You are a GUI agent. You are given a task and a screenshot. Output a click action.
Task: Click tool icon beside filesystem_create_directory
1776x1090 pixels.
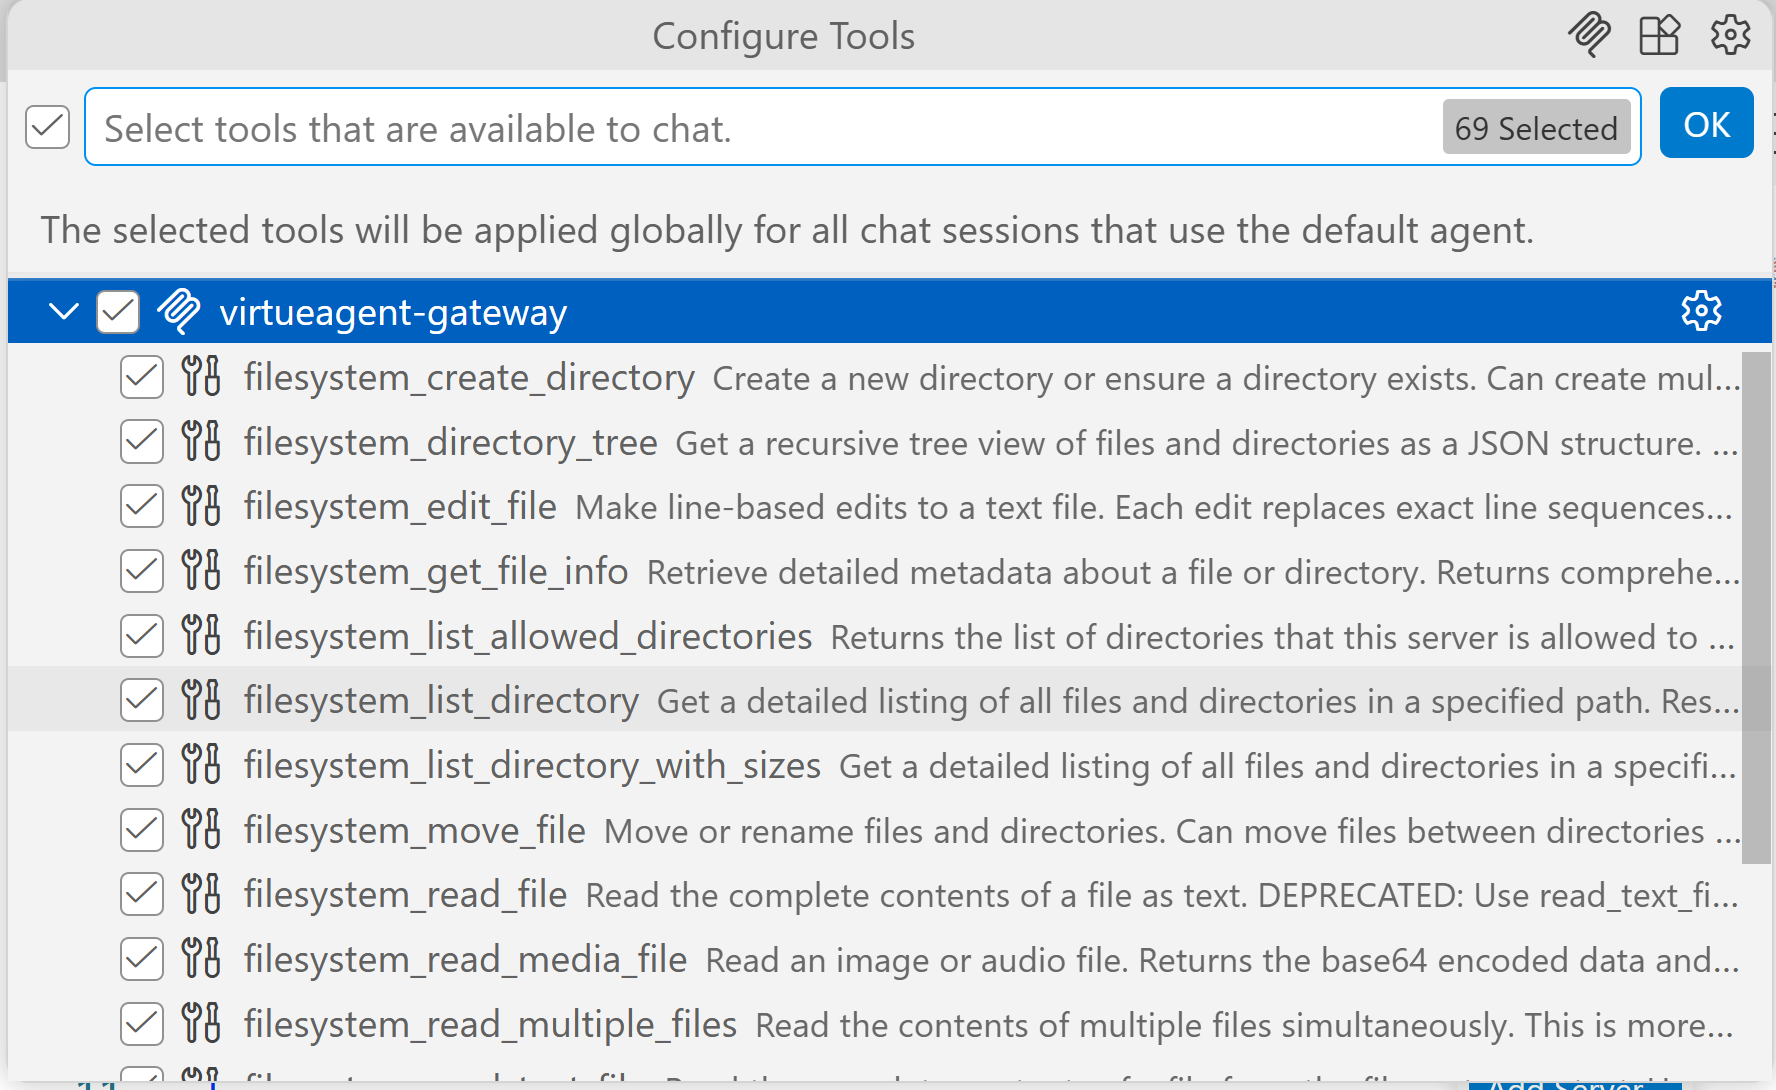pyautogui.click(x=201, y=377)
